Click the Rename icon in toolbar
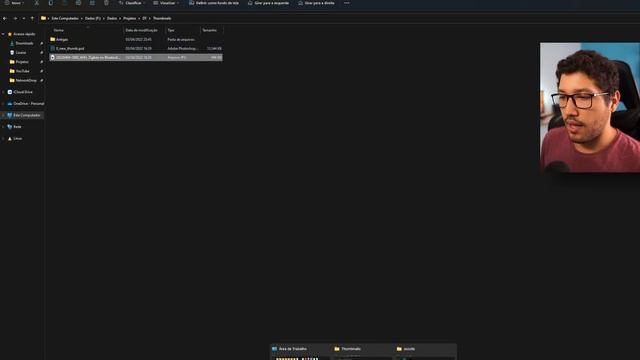The height and width of the screenshot is (360, 640). click(x=78, y=3)
